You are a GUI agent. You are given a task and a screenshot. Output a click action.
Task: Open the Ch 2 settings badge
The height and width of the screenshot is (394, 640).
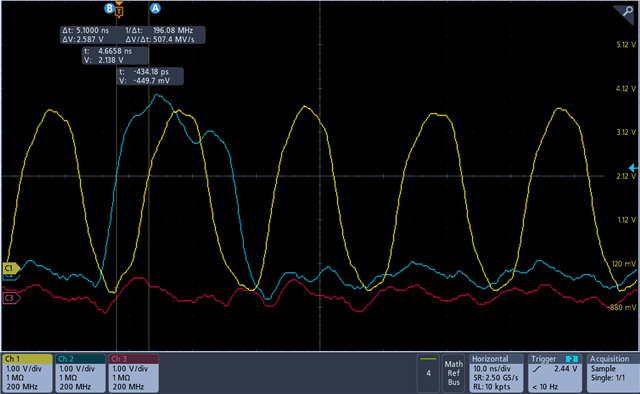[x=80, y=373]
